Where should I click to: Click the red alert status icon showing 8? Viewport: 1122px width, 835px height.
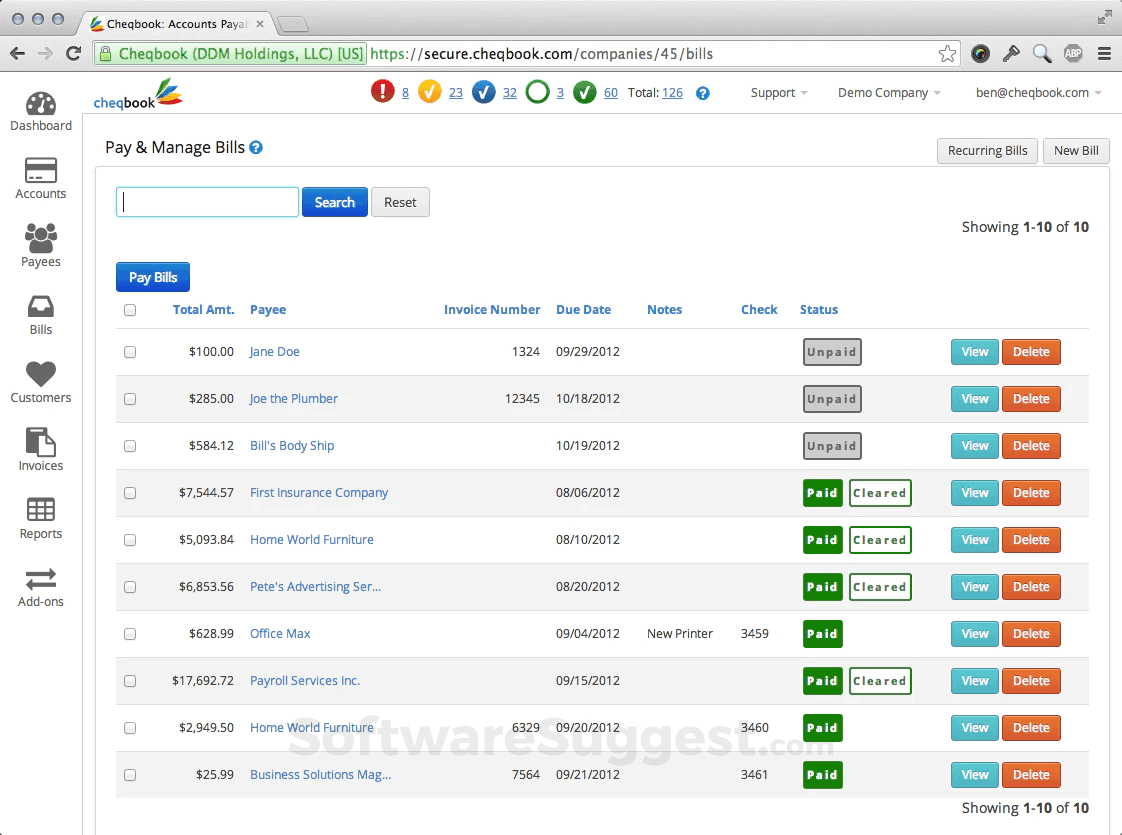point(384,91)
